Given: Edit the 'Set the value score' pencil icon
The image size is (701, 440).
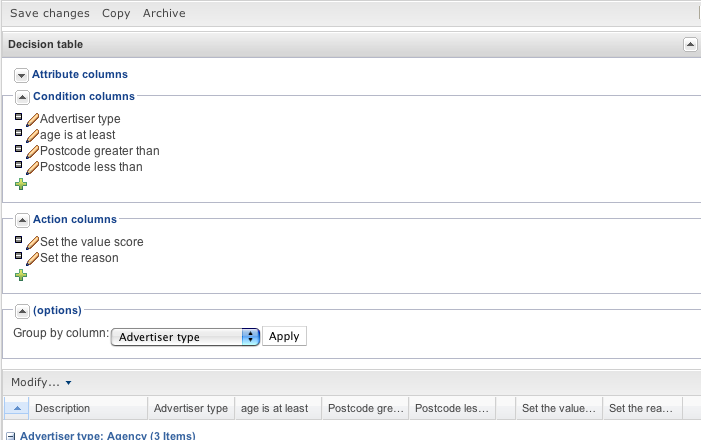Looking at the screenshot, I should 32,242.
